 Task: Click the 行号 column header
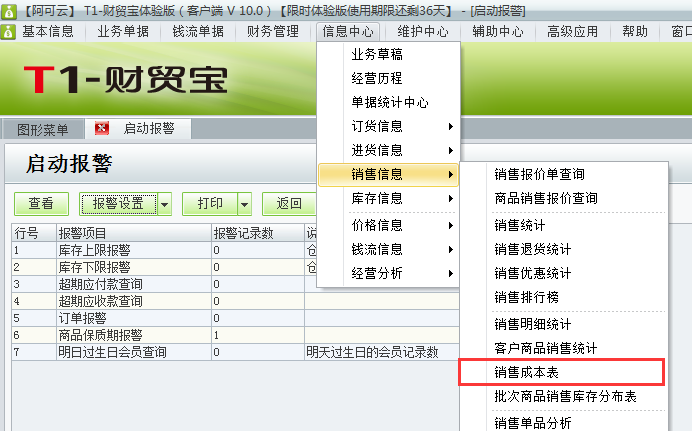point(34,232)
